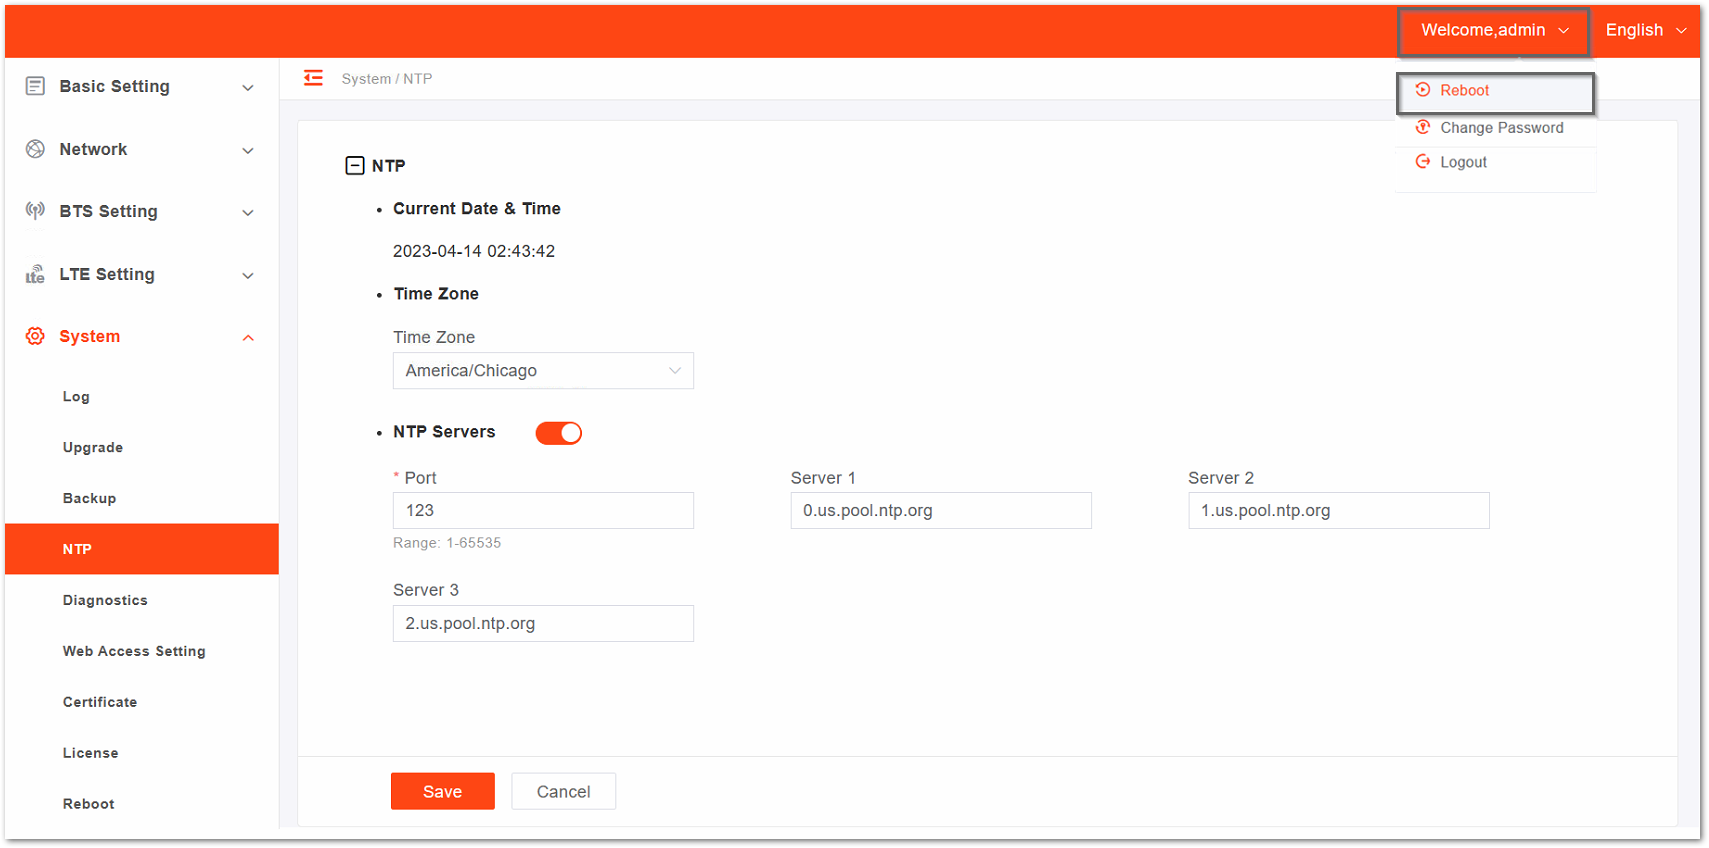This screenshot has width=1709, height=848.
Task: Click the Network globe icon
Action: coord(35,149)
